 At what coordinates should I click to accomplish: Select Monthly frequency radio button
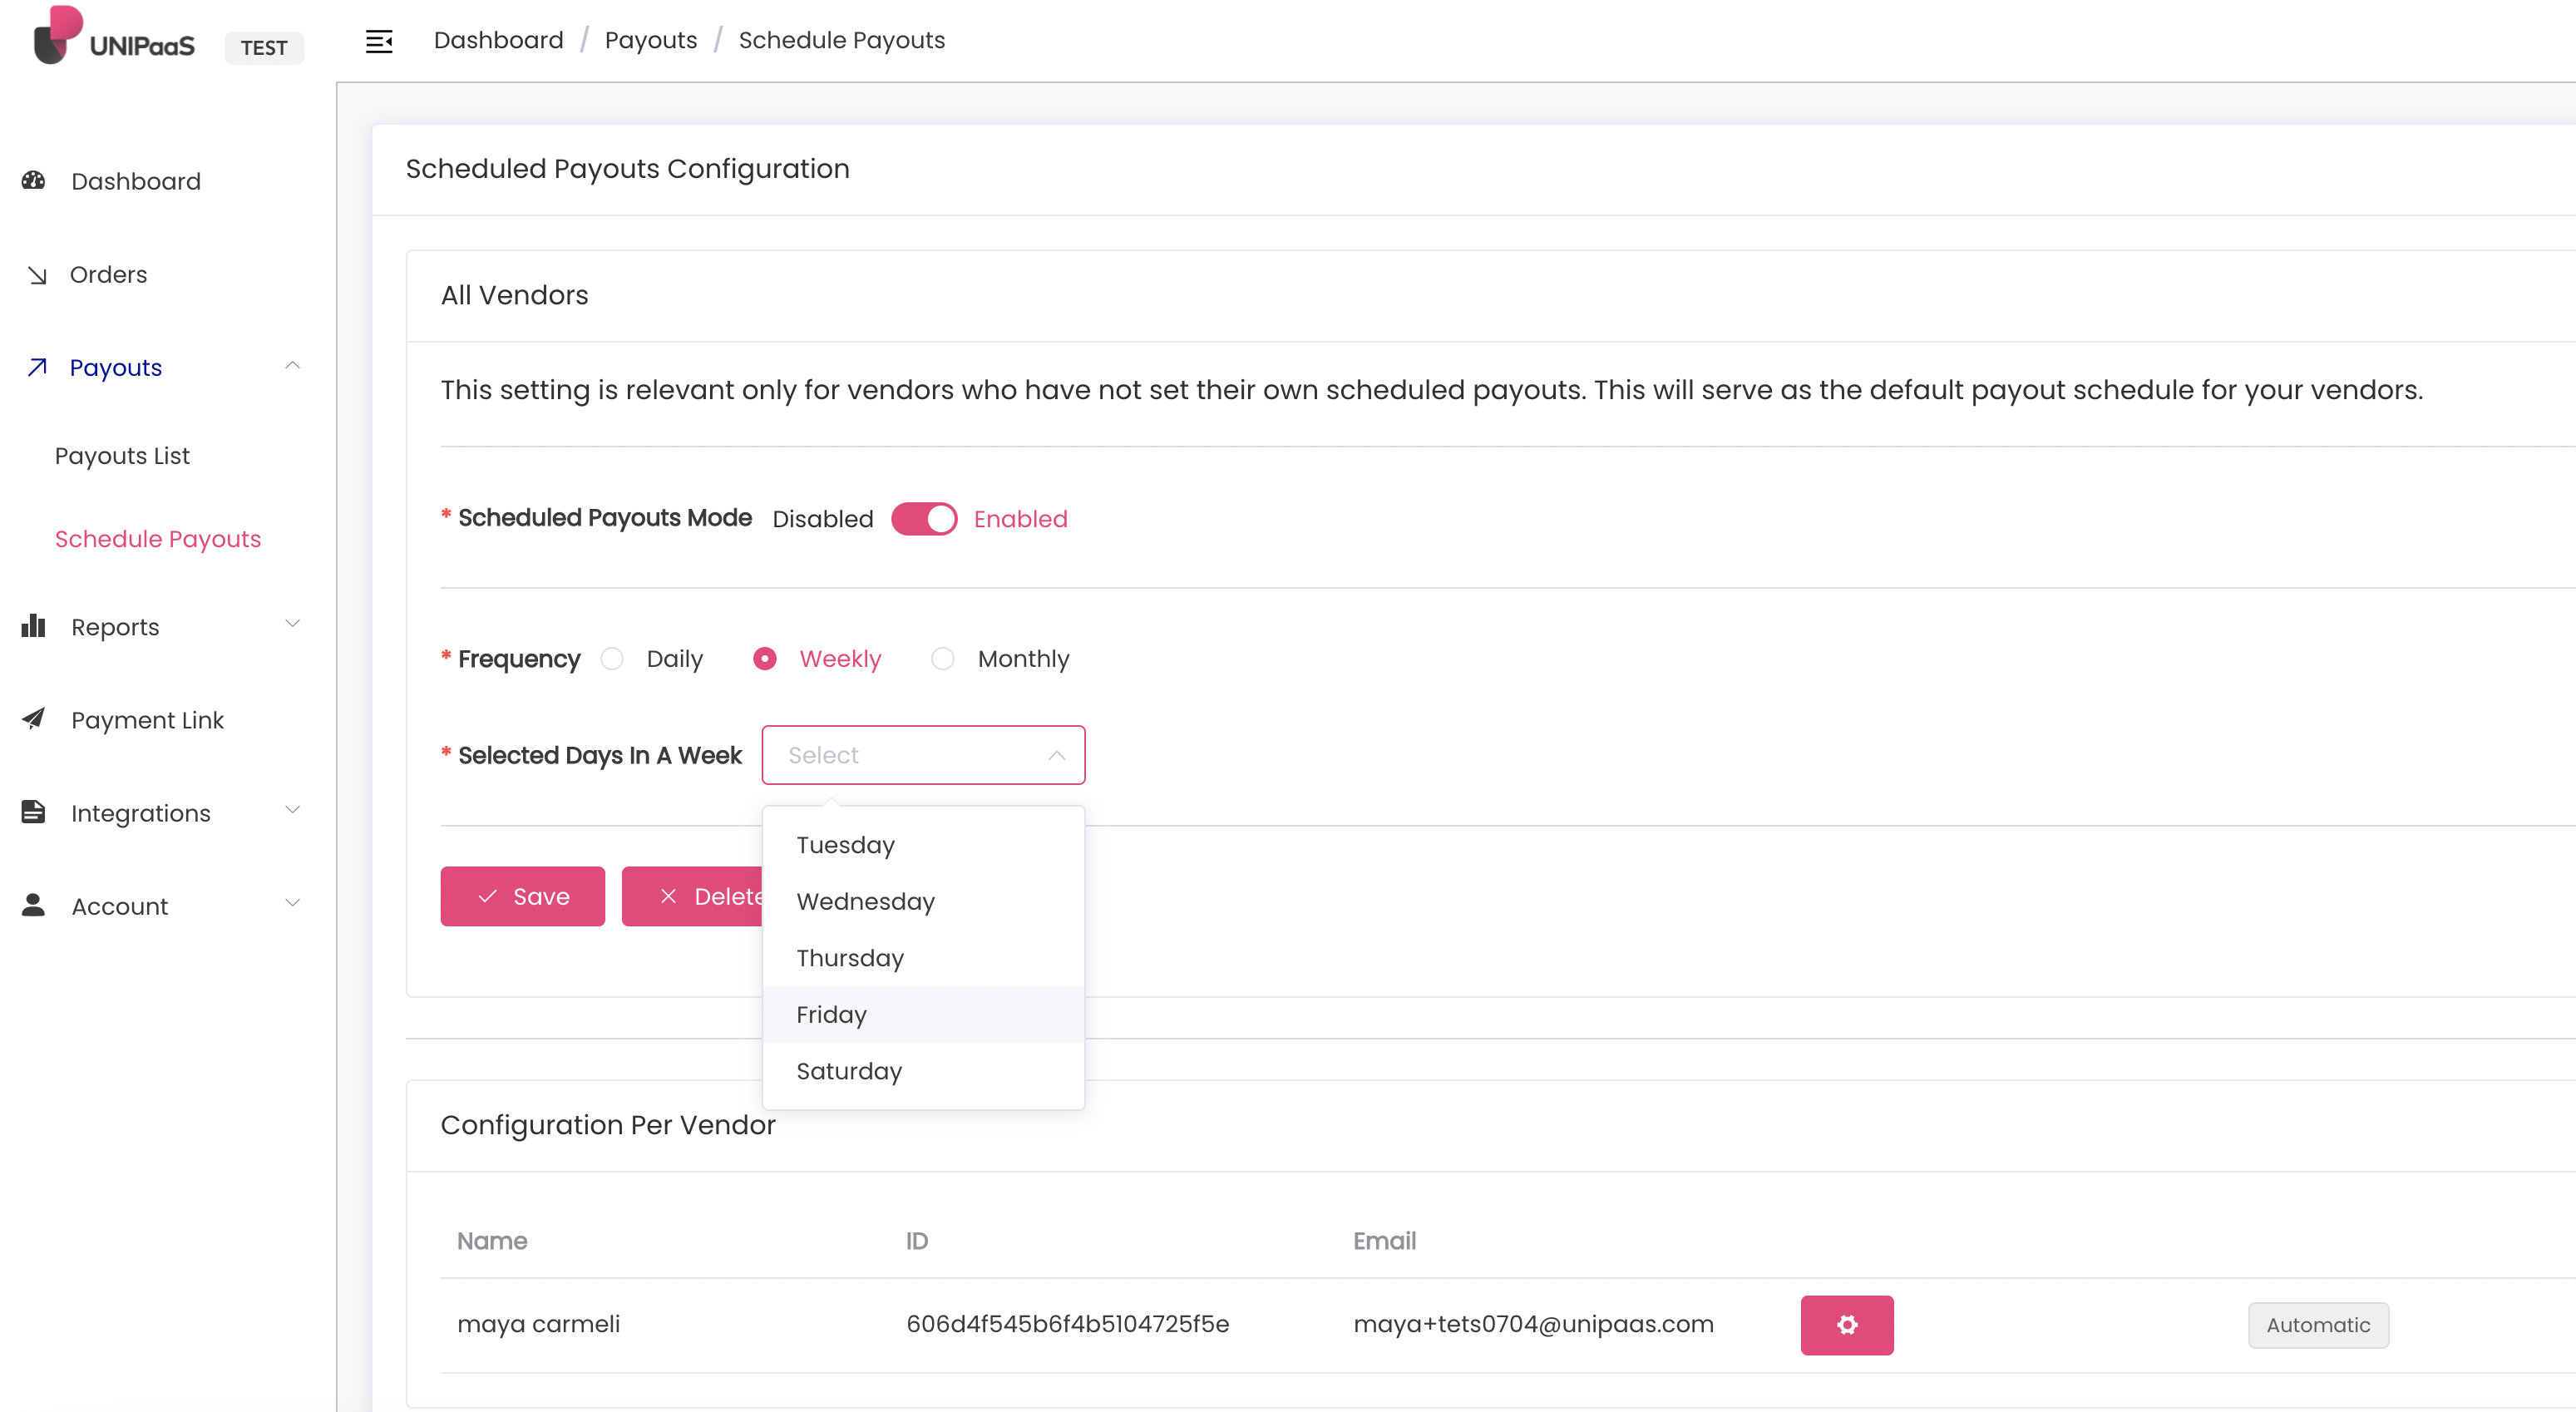pyautogui.click(x=942, y=659)
